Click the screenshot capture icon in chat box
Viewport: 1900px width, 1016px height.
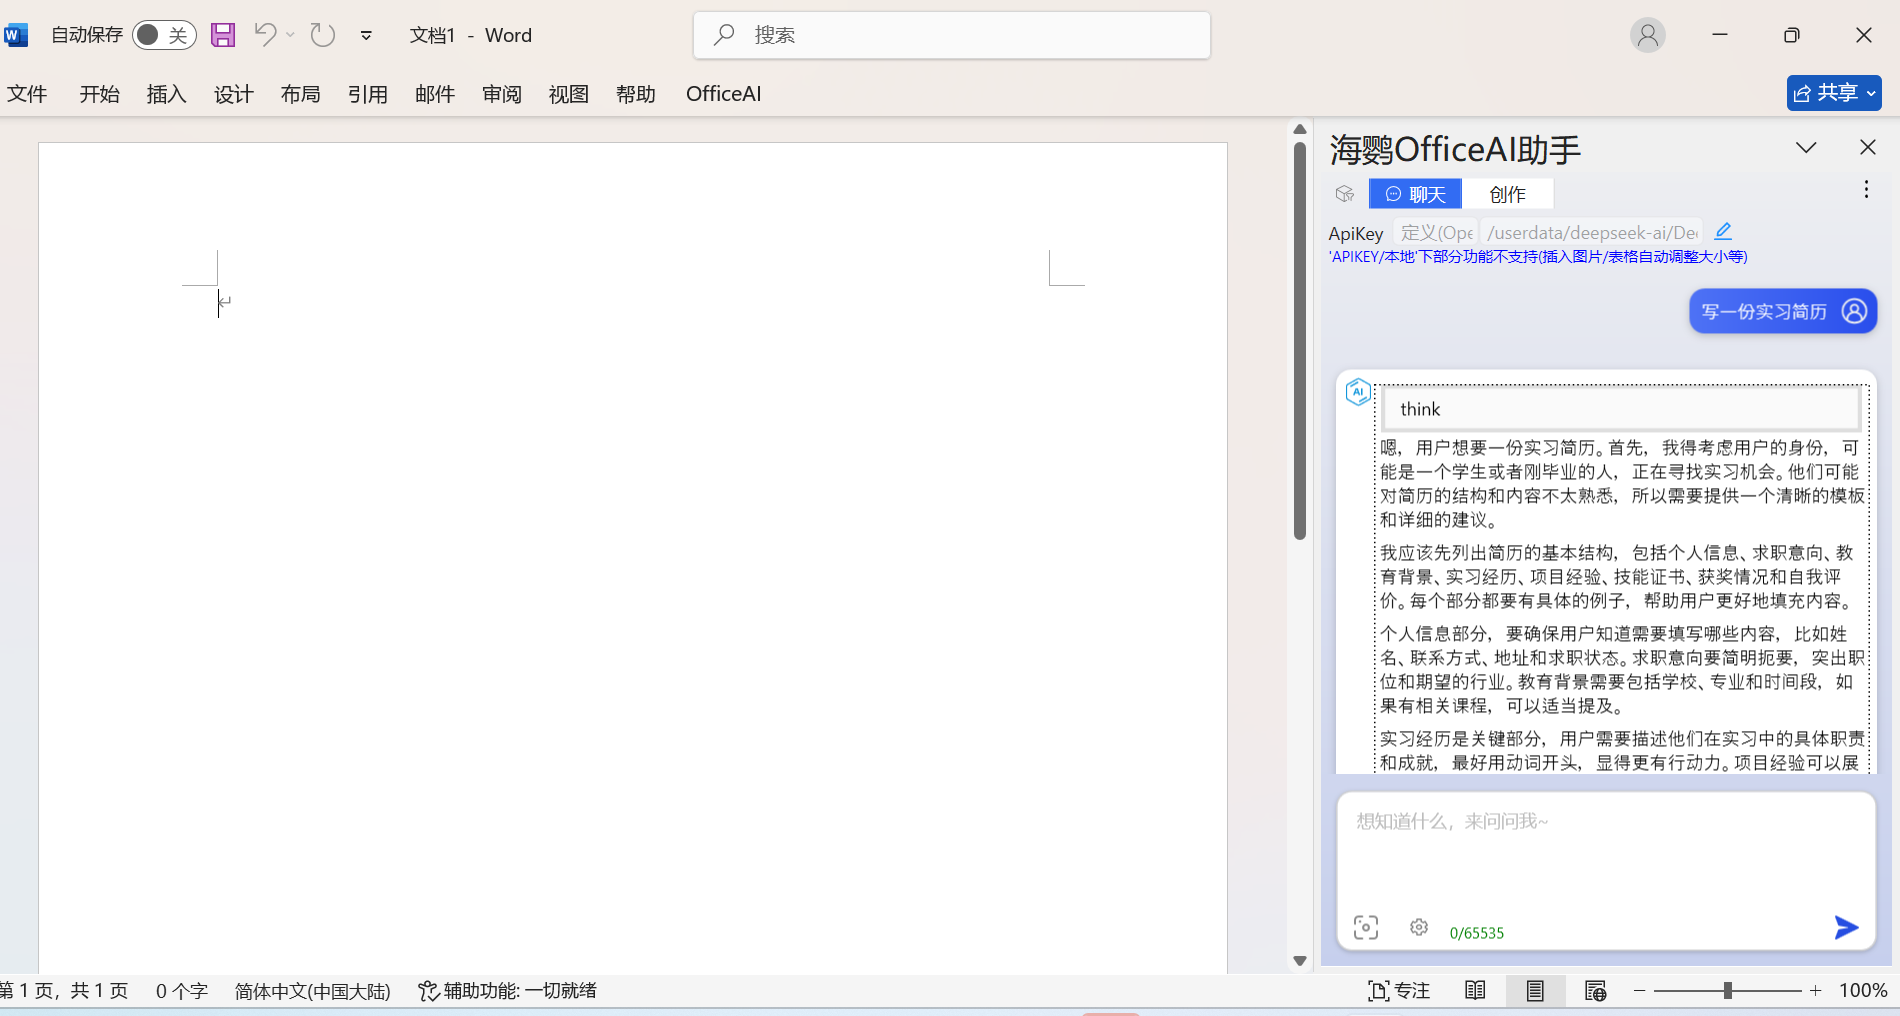(x=1366, y=928)
